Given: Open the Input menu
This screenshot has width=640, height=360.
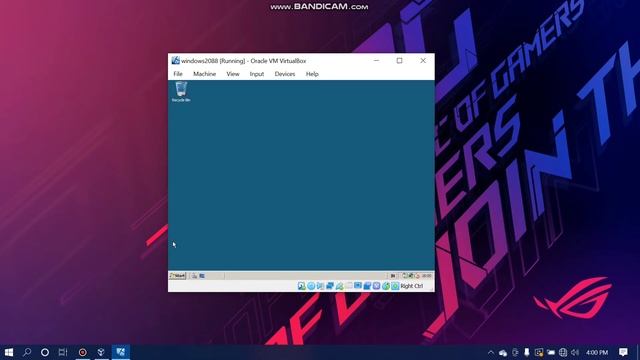Looking at the screenshot, I should point(257,74).
